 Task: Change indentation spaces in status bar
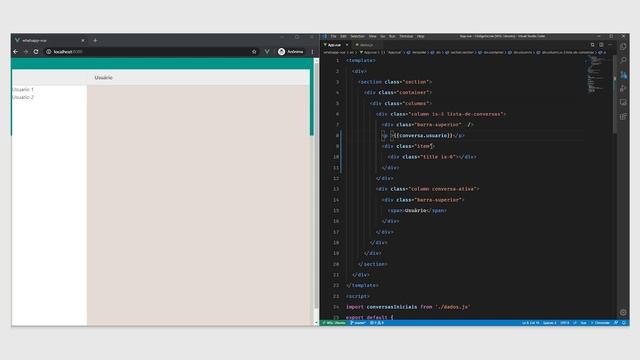point(549,323)
